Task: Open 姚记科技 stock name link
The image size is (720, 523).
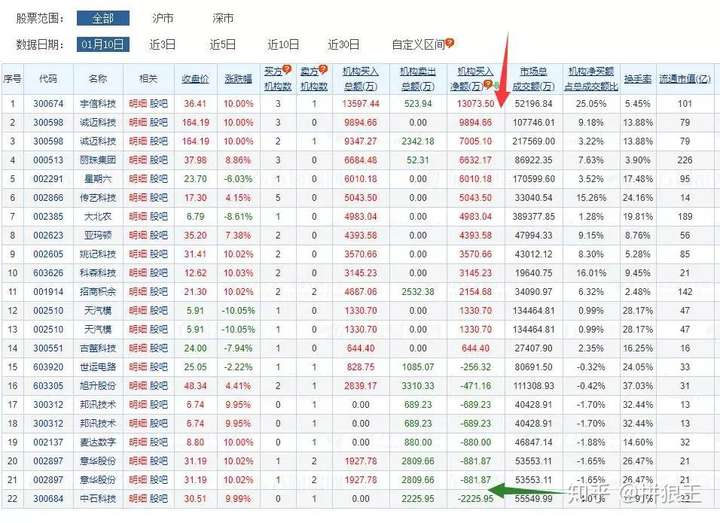Action: (x=98, y=254)
